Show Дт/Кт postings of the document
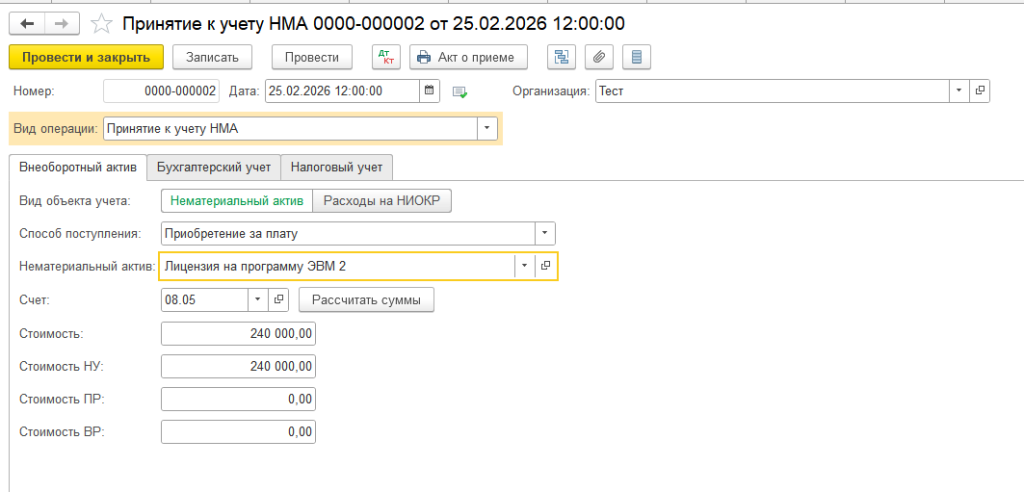This screenshot has width=1024, height=492. (386, 57)
